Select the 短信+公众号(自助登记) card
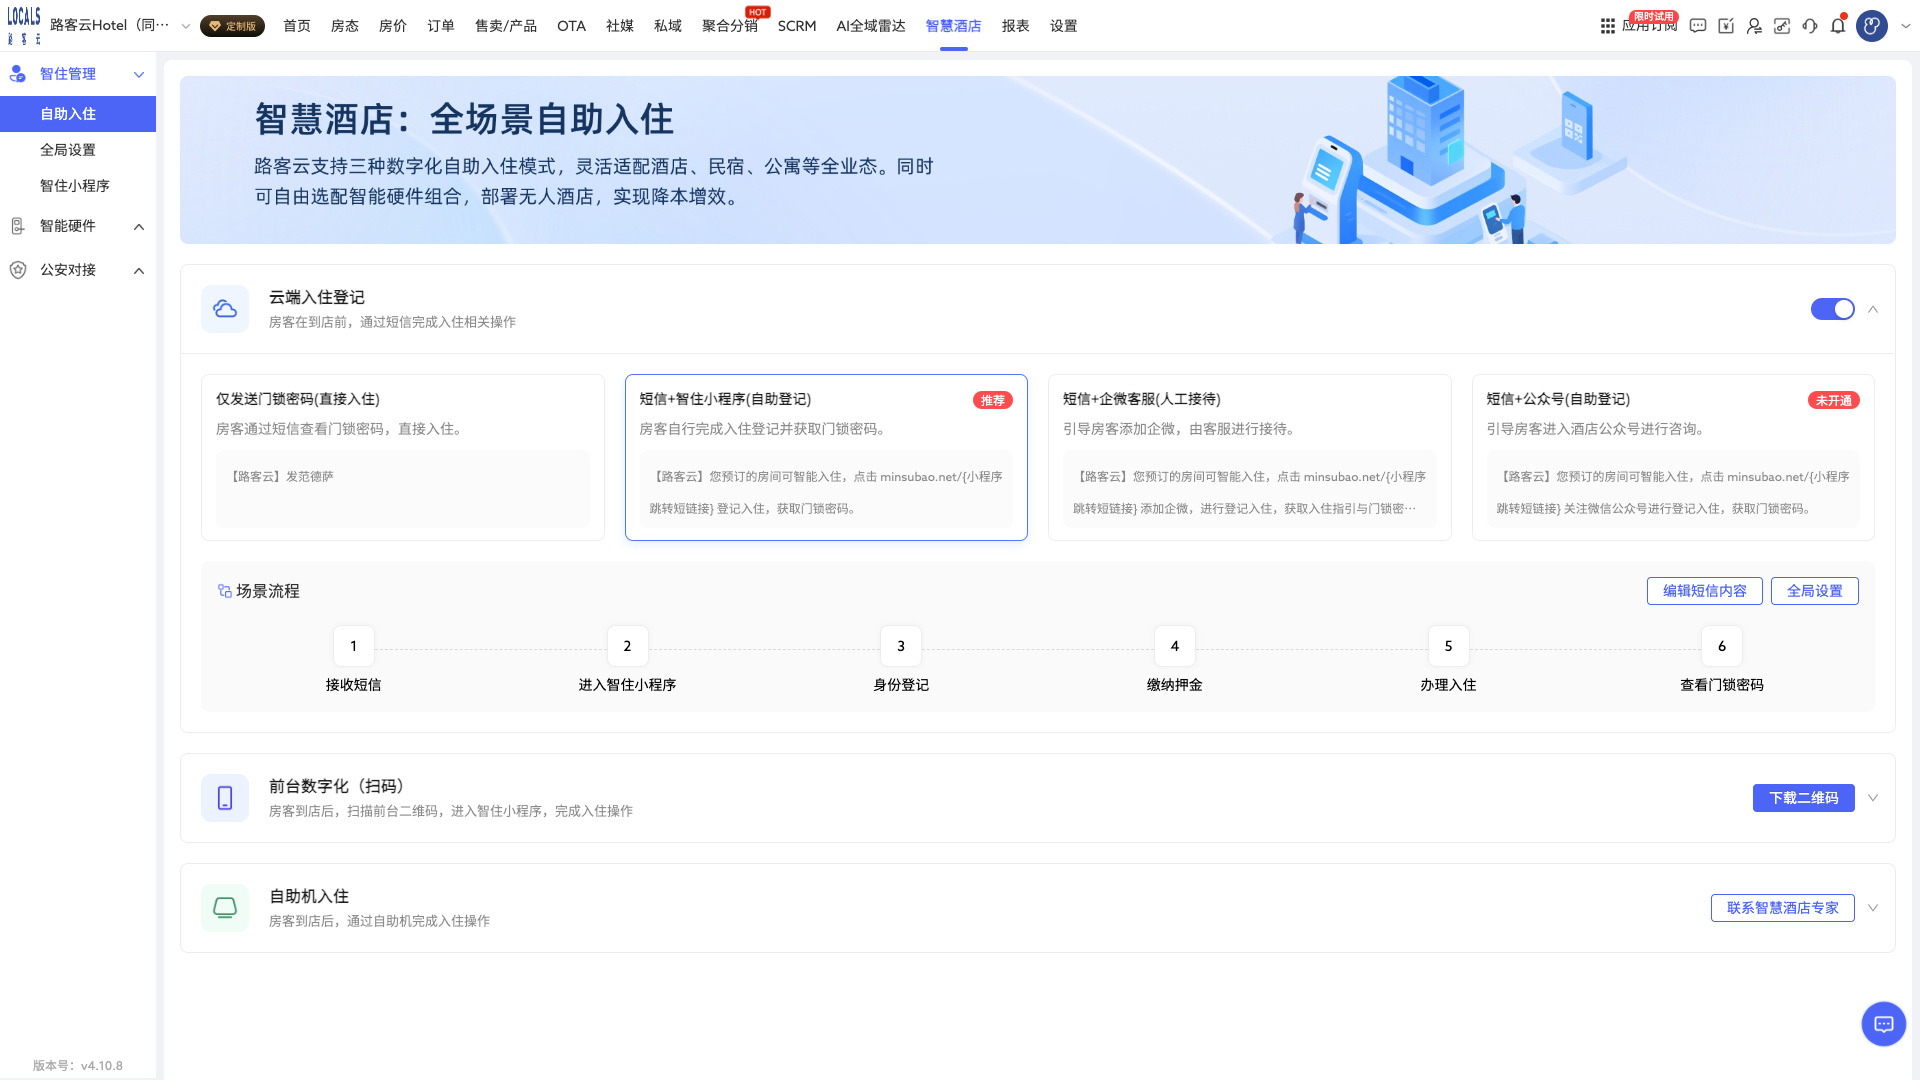This screenshot has width=1920, height=1080. click(1673, 457)
